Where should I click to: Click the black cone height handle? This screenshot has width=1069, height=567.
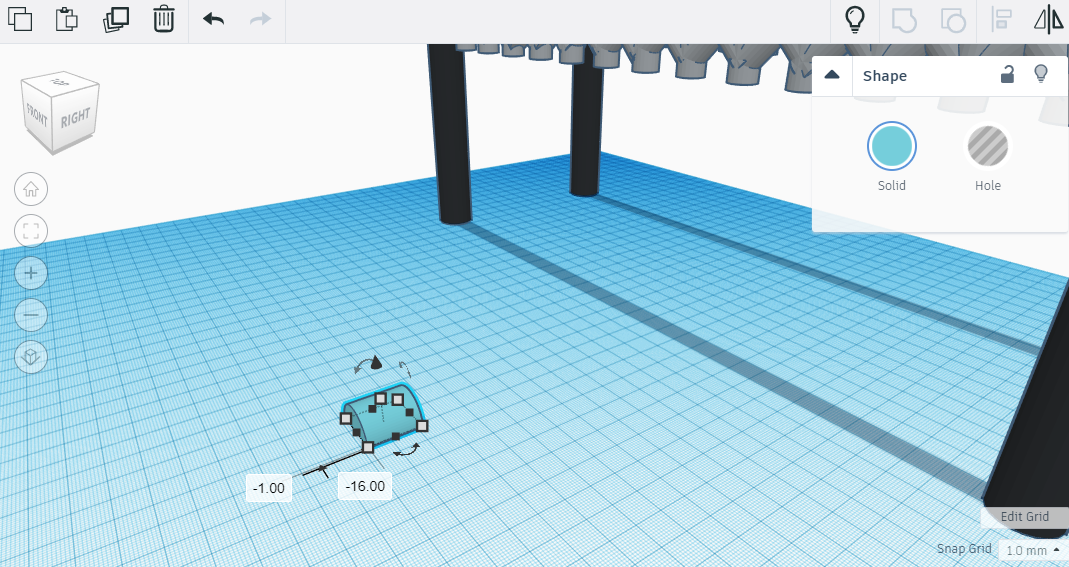tap(376, 363)
